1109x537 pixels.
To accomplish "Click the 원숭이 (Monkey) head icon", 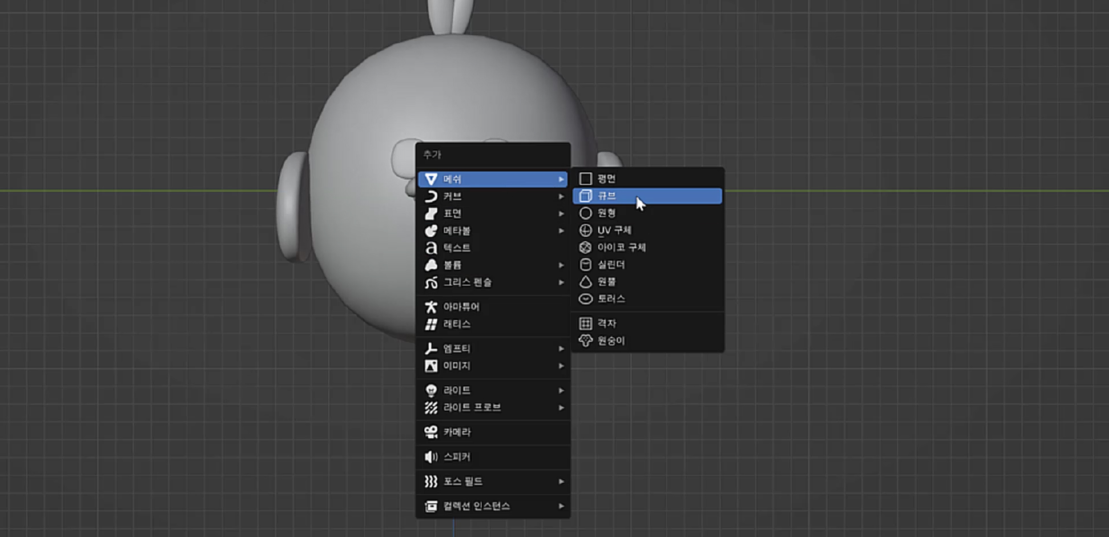I will tap(585, 341).
